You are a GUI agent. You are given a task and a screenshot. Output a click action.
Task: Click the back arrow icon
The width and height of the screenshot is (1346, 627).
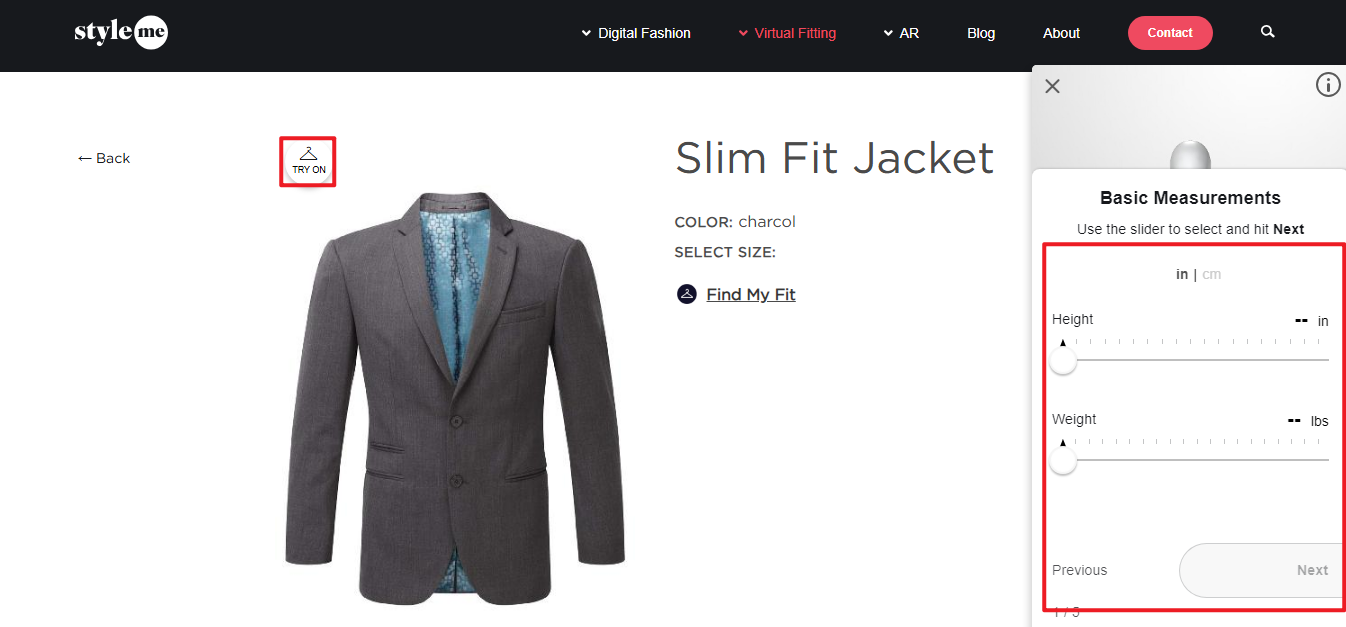85,158
